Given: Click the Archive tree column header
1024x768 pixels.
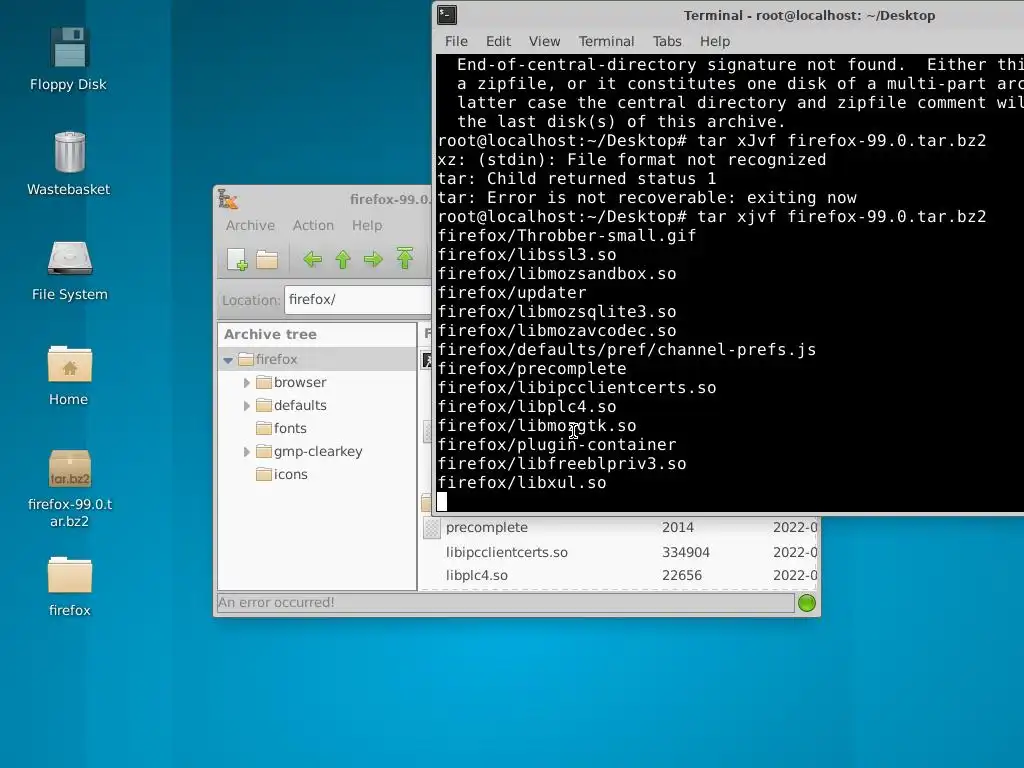Looking at the screenshot, I should point(317,334).
